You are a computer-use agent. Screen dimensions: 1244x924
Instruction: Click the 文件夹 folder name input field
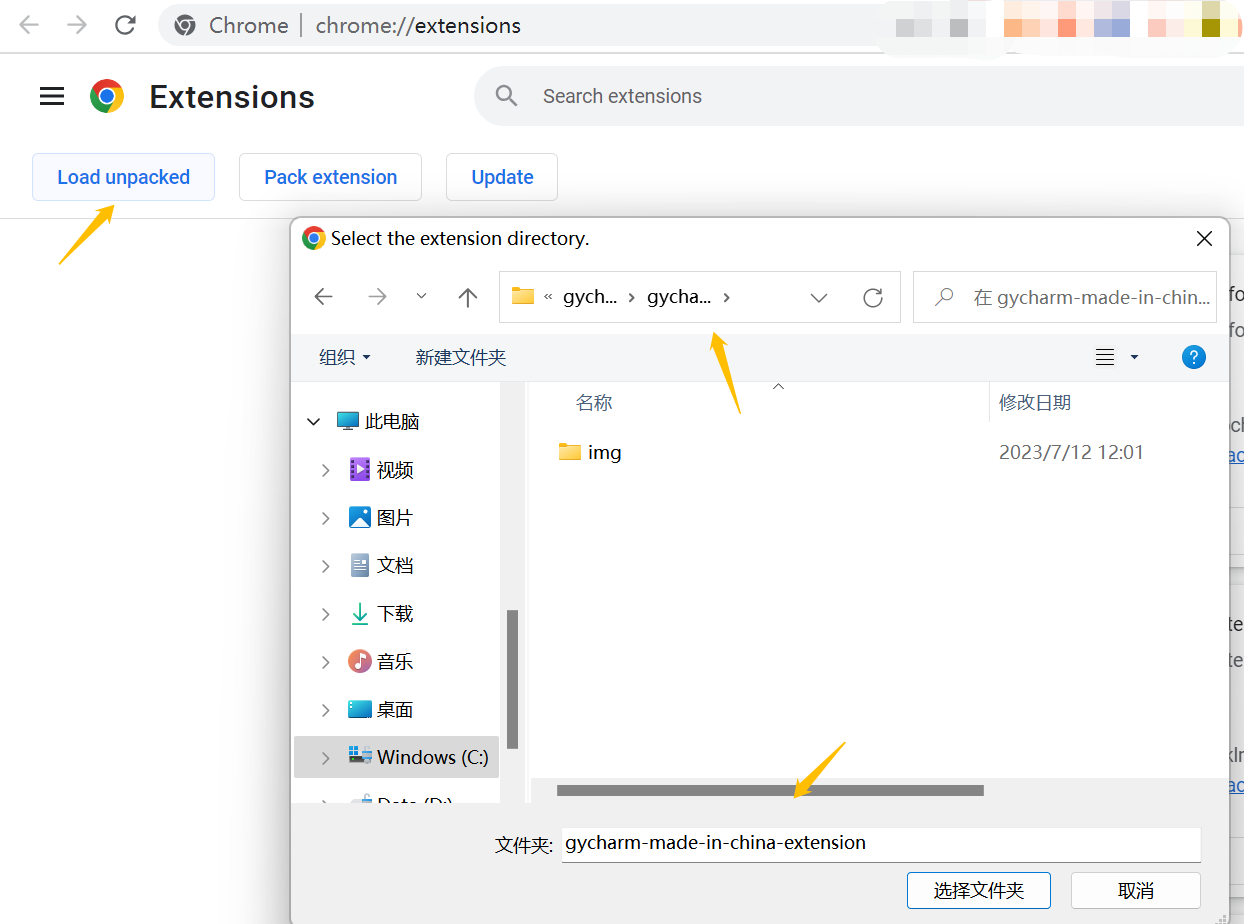[881, 843]
